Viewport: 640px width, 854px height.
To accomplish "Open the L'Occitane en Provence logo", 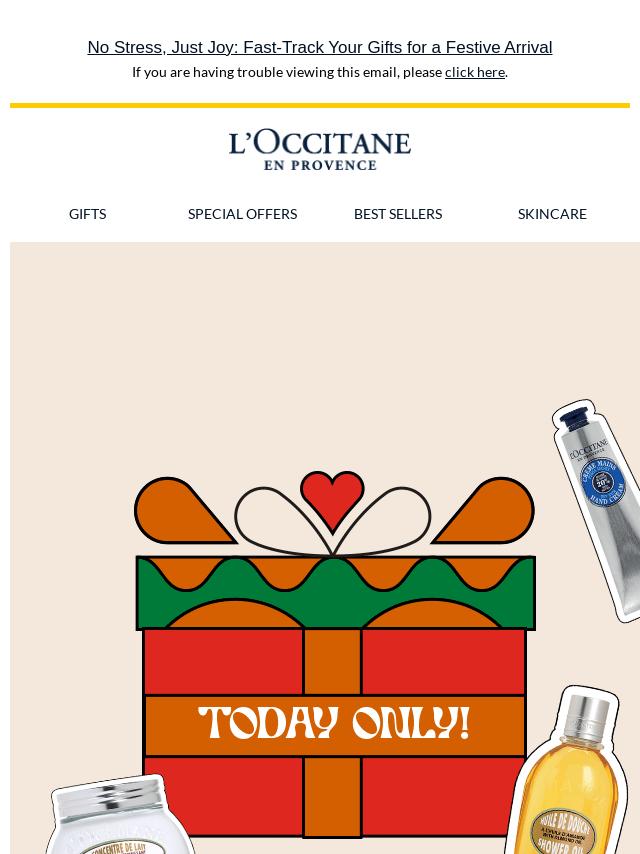I will (320, 150).
